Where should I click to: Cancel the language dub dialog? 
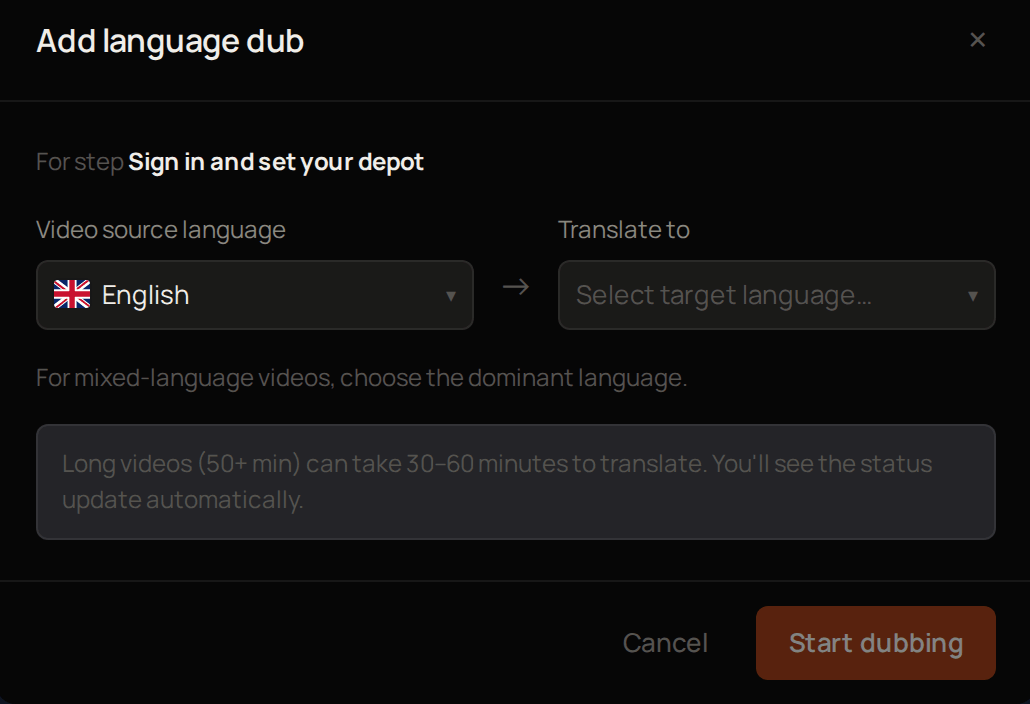(665, 643)
